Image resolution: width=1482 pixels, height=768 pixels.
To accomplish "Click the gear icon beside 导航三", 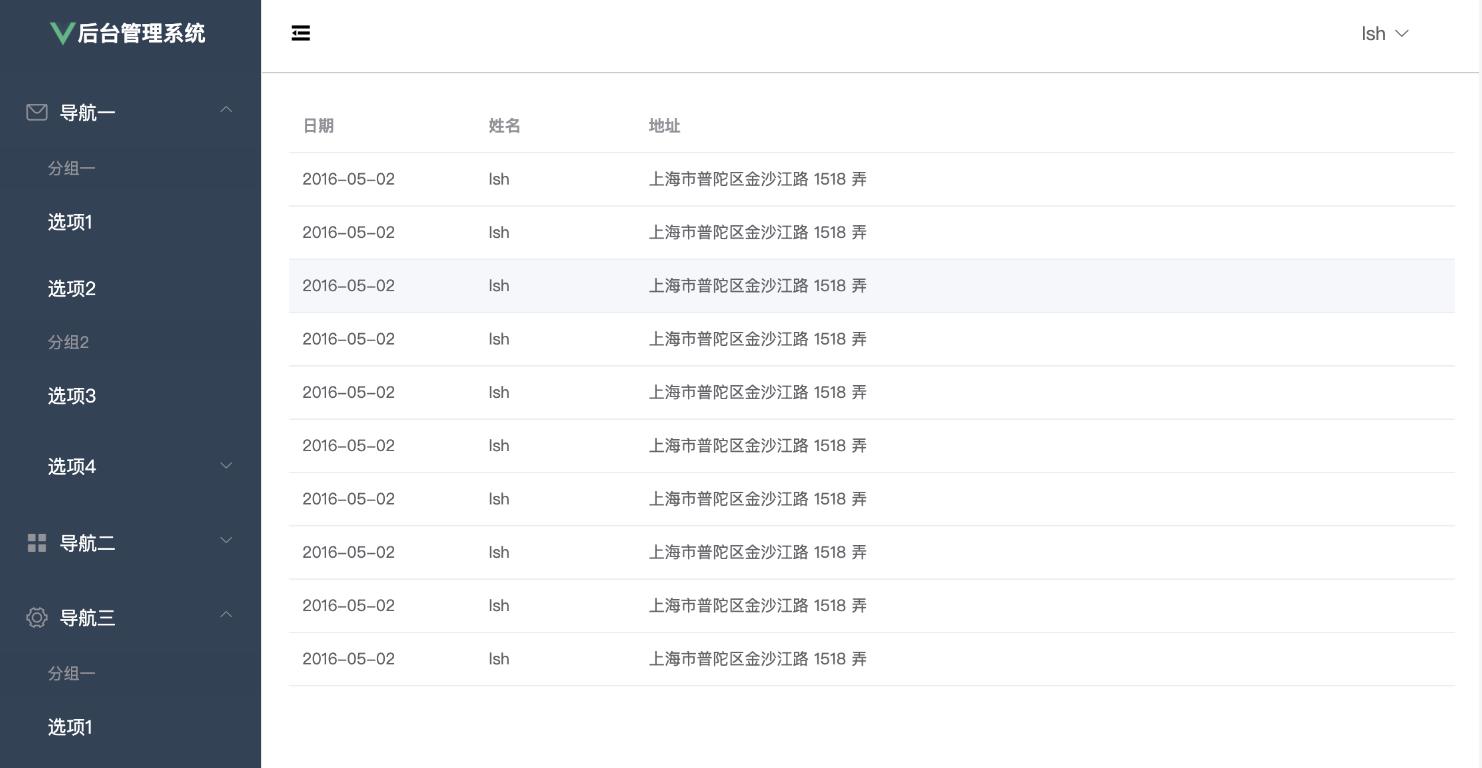I will click(37, 618).
